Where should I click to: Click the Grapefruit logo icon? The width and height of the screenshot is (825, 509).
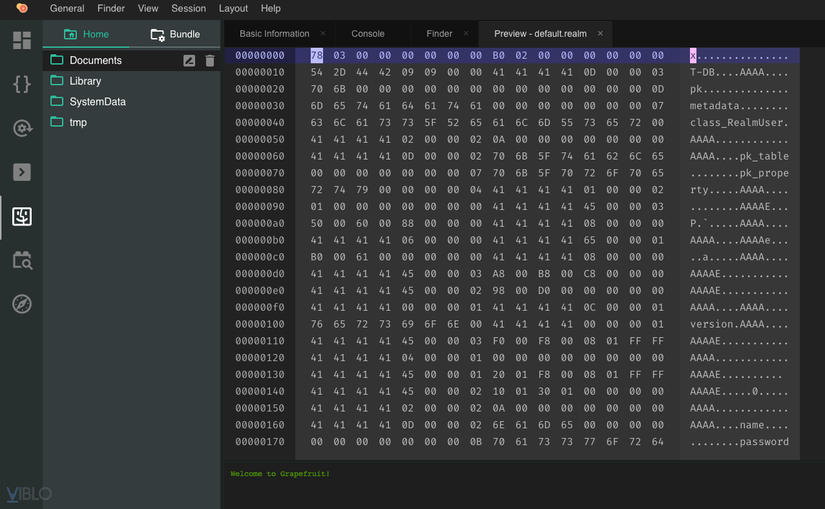coord(21,9)
